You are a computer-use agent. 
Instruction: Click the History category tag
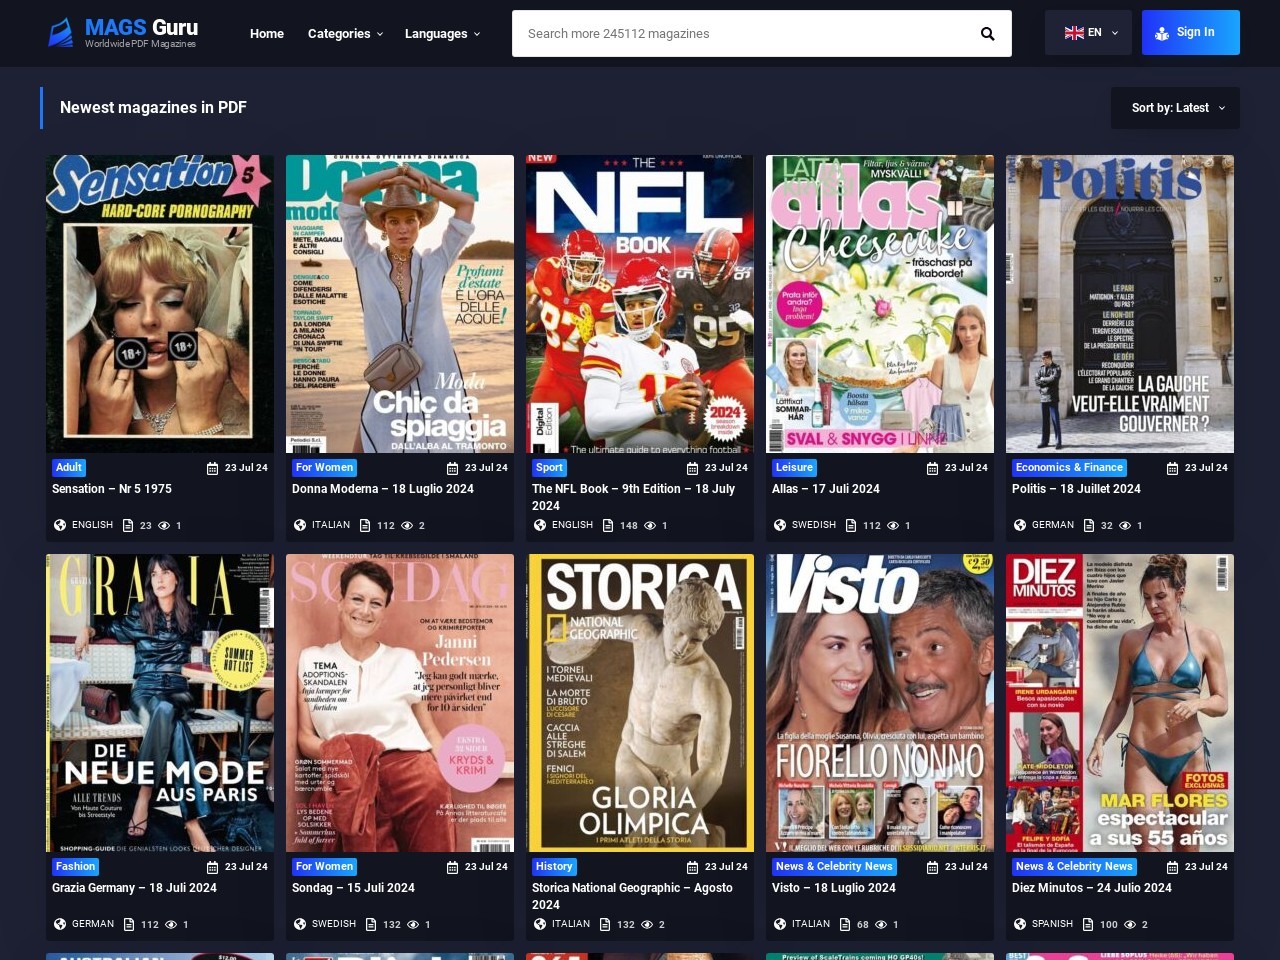click(554, 866)
